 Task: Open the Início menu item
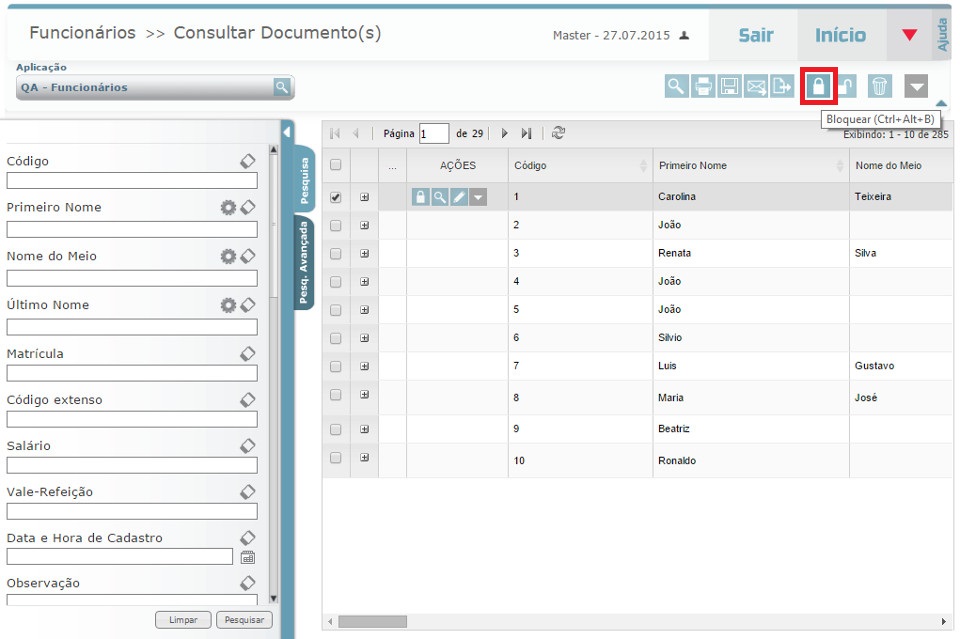840,35
